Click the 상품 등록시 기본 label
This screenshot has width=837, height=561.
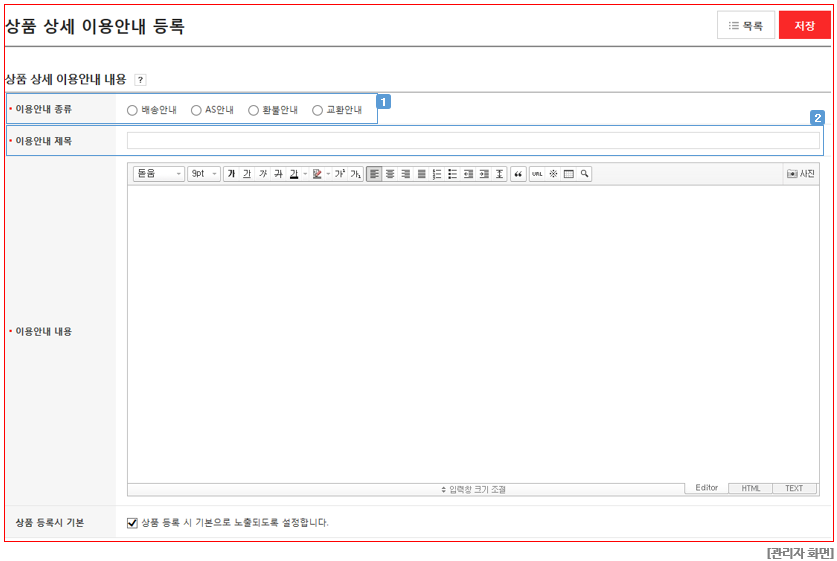50,523
